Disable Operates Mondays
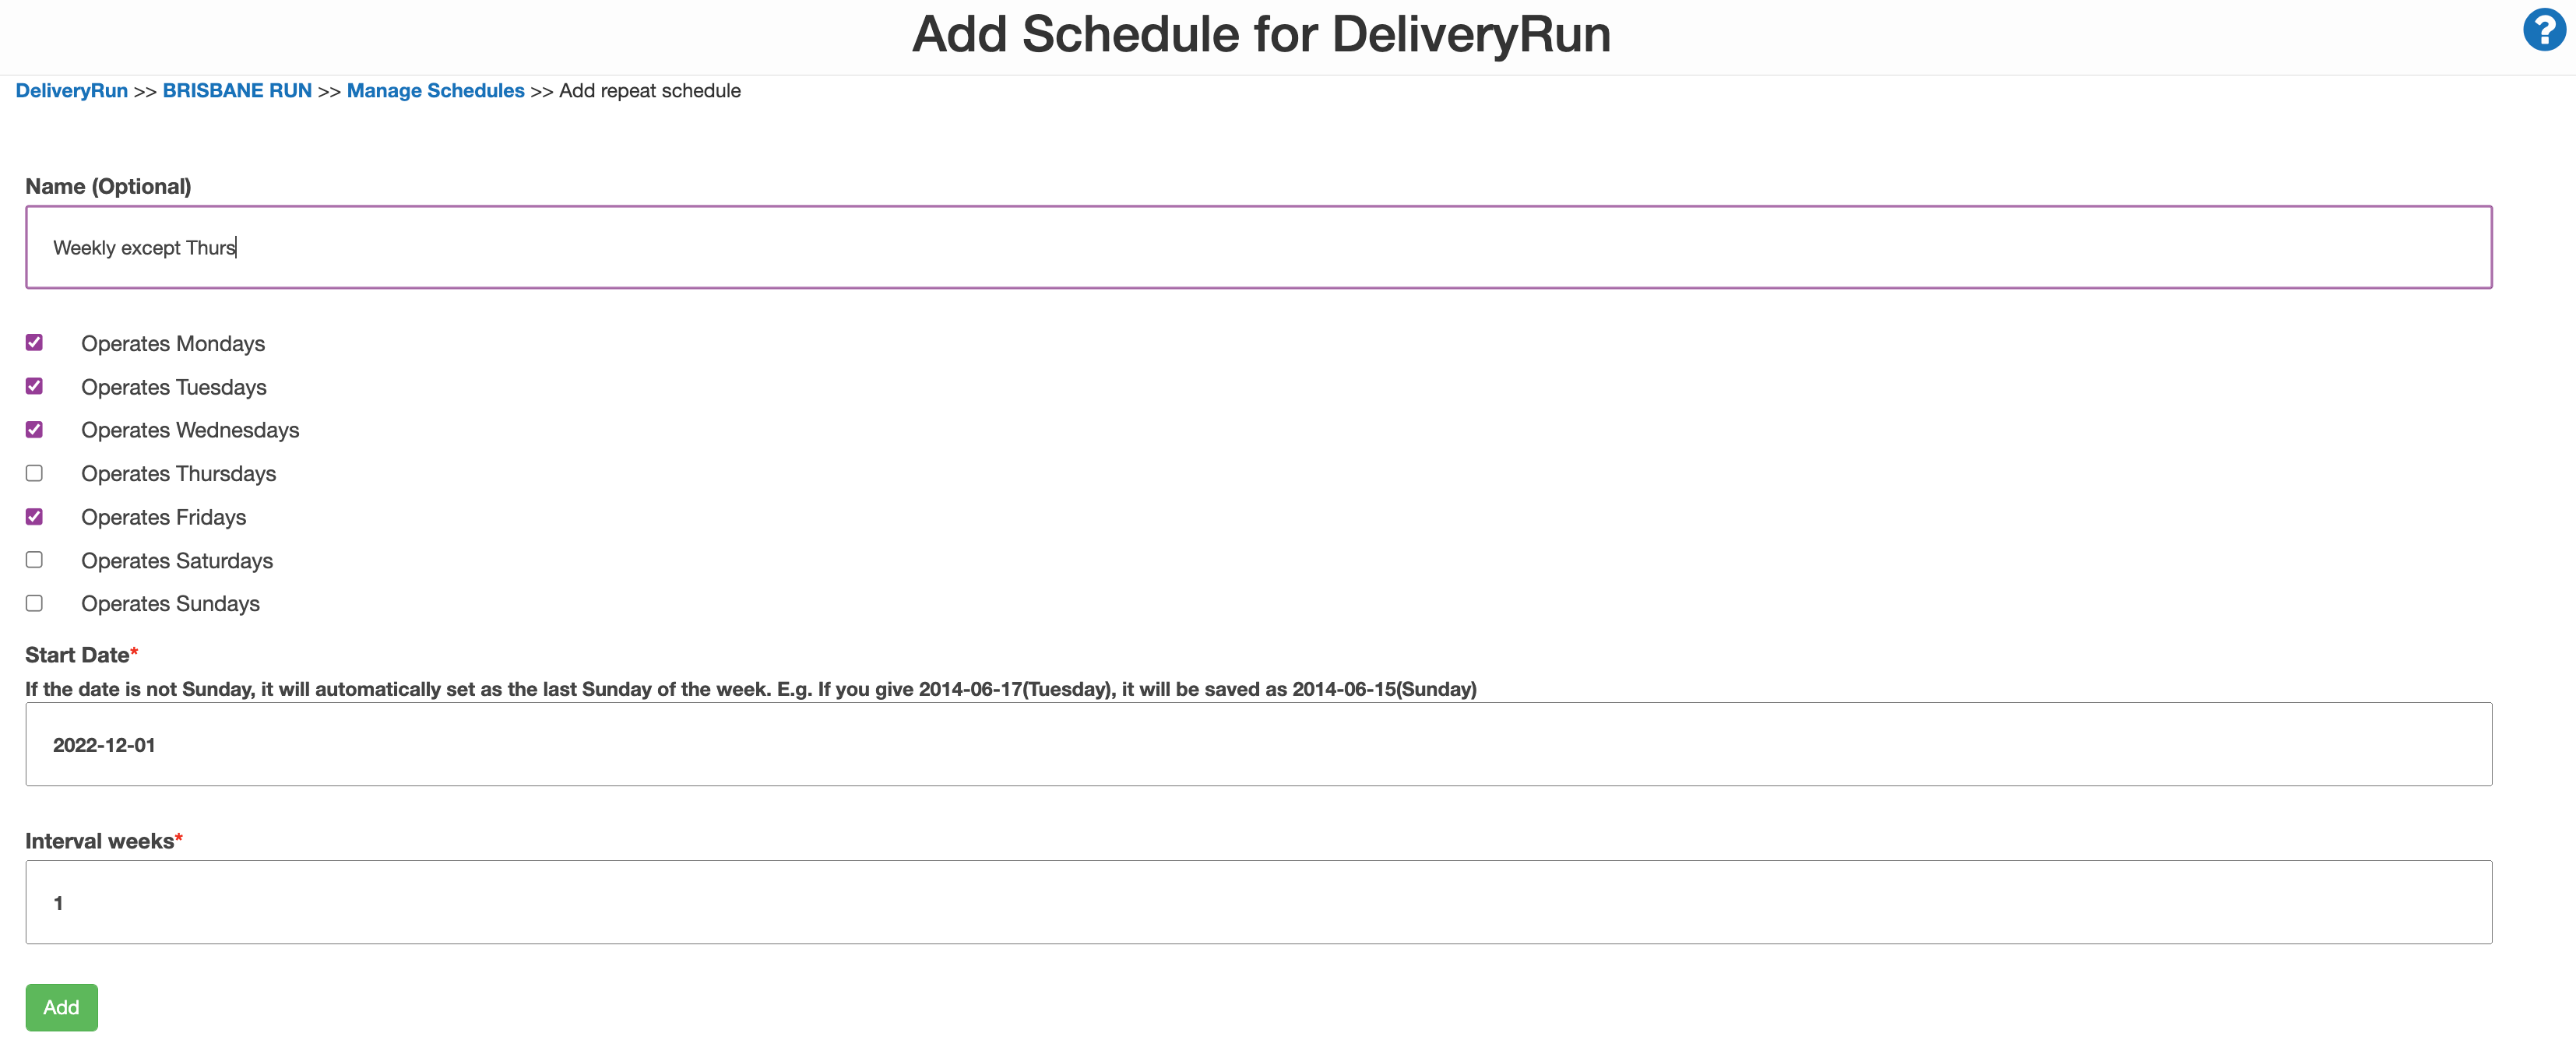The image size is (2576, 1040). tap(35, 343)
